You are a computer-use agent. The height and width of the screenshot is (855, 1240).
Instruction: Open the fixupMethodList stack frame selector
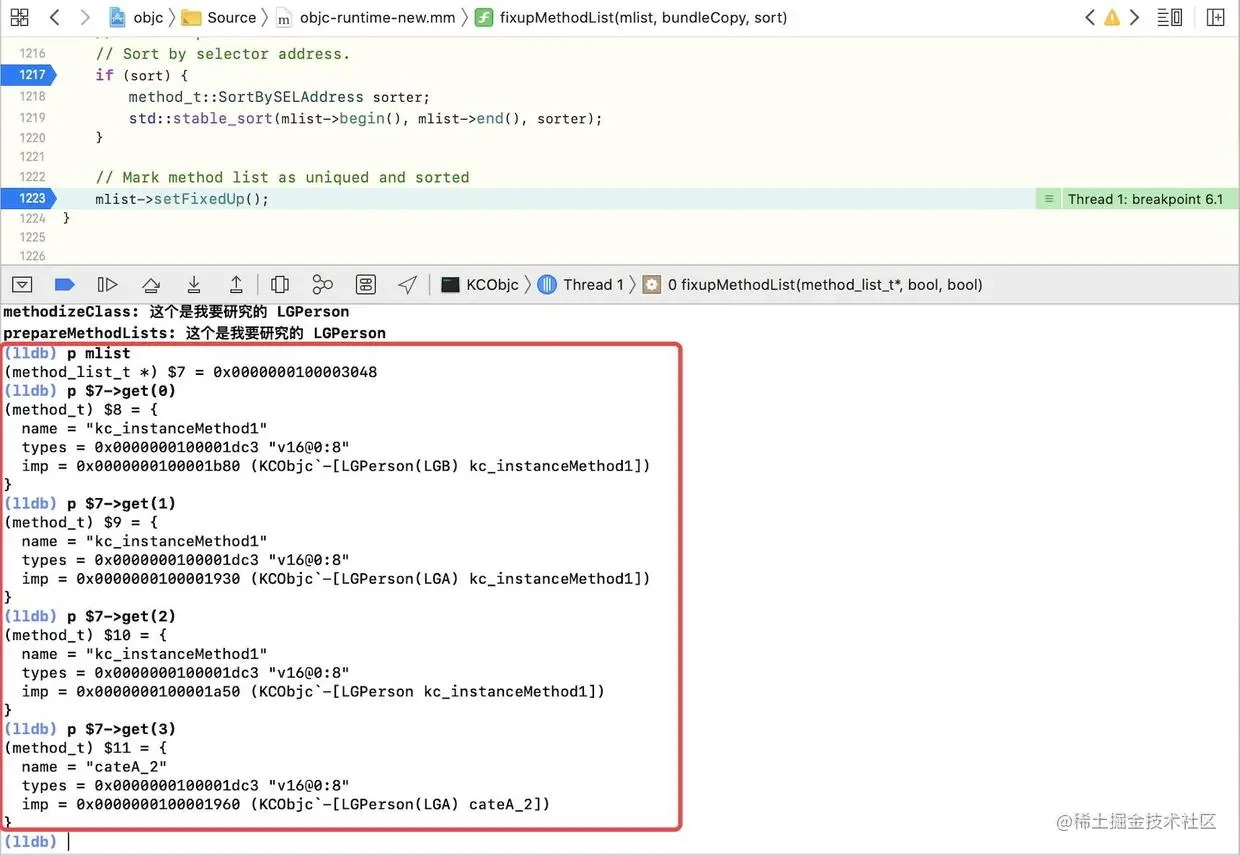tap(825, 285)
